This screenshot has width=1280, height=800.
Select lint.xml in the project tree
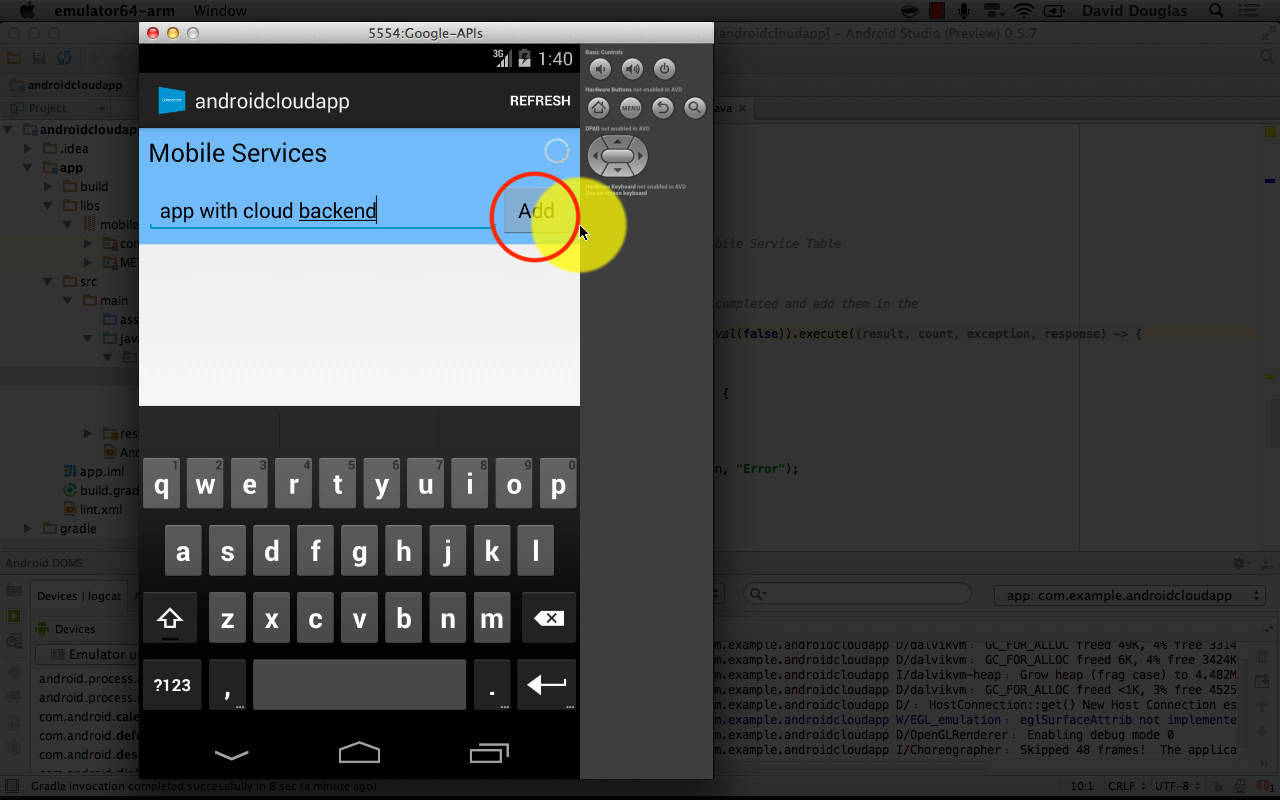pyautogui.click(x=100, y=510)
